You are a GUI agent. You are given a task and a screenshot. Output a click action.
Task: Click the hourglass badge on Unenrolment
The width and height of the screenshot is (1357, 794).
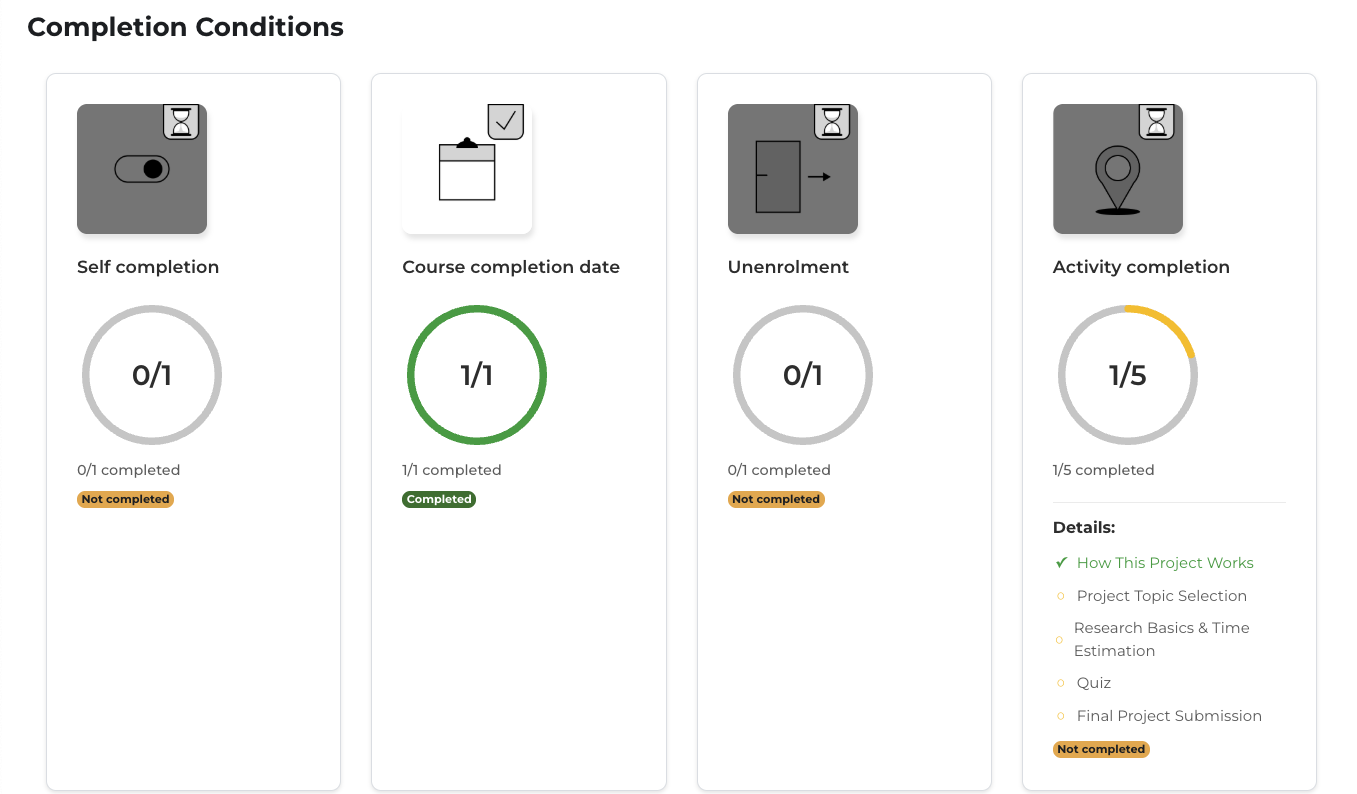click(x=832, y=121)
